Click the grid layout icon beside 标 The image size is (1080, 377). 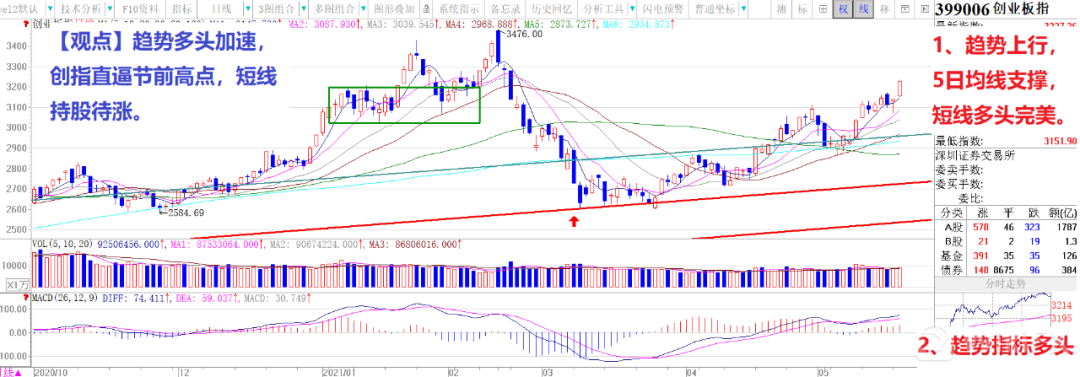823,9
